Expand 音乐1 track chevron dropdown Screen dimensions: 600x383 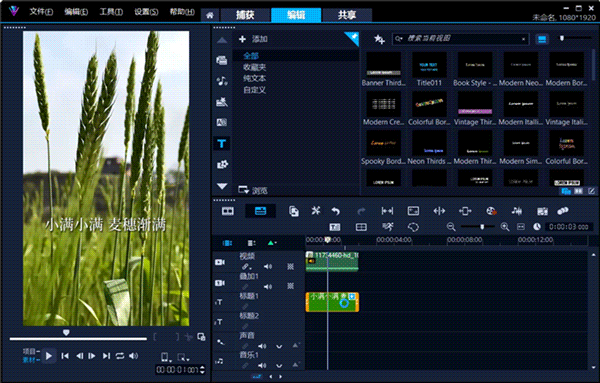pyautogui.click(x=279, y=366)
